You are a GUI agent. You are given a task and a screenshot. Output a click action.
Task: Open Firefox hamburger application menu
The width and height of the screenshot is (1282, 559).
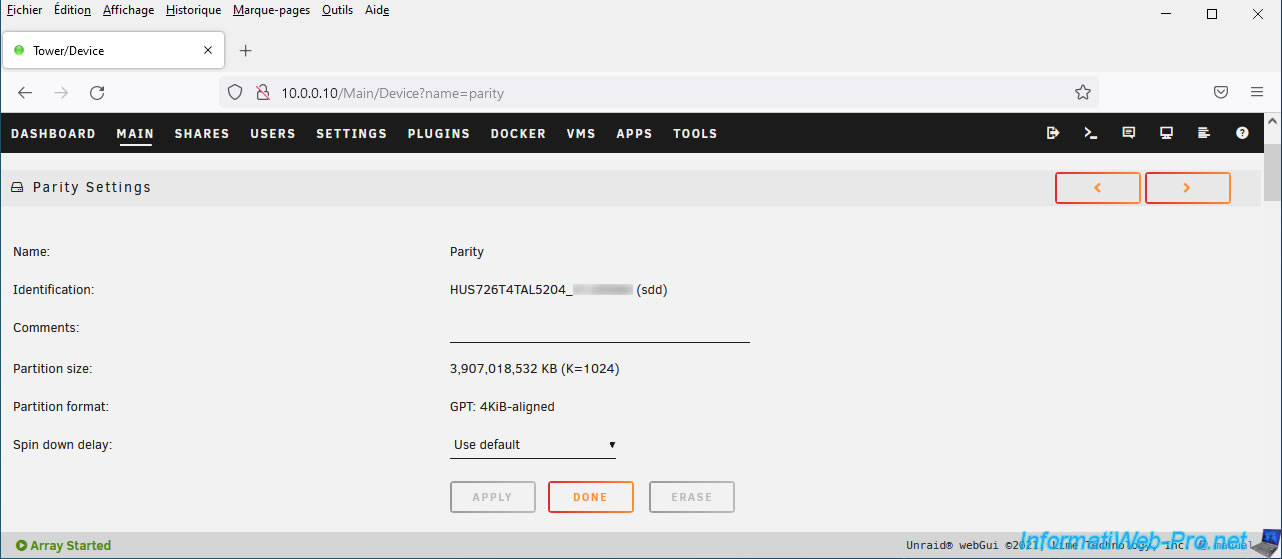1257,92
